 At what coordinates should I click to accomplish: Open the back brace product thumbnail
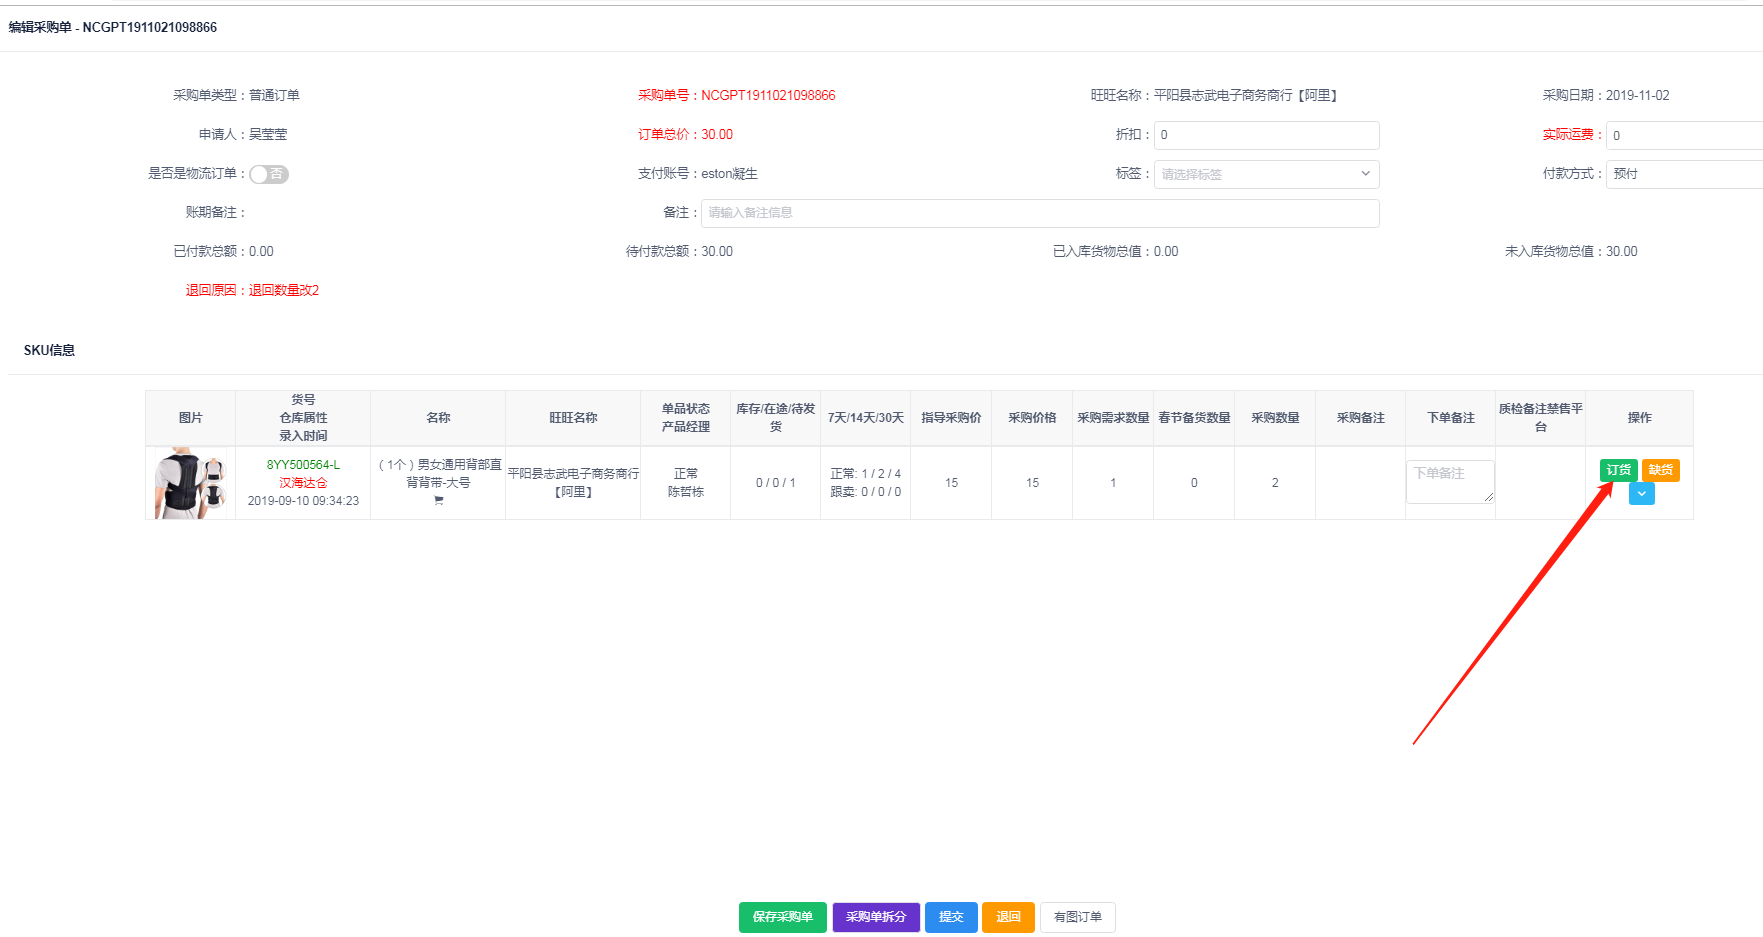click(x=190, y=483)
